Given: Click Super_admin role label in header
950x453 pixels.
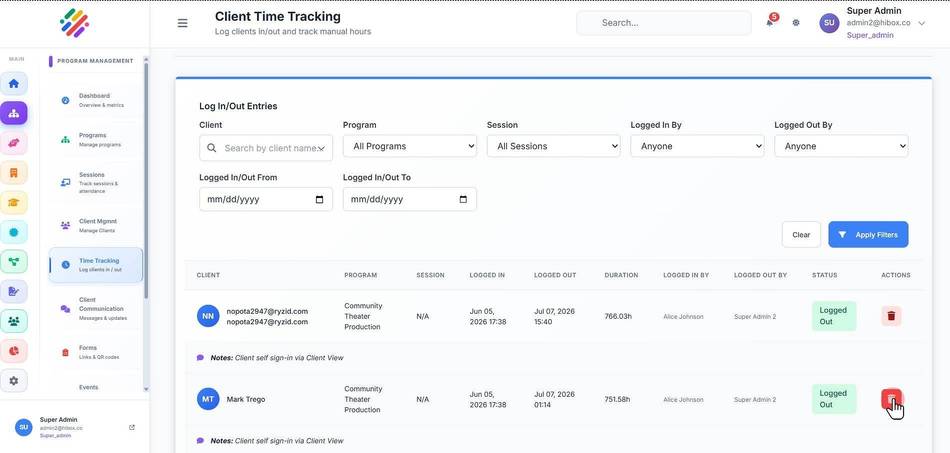Looking at the screenshot, I should (x=870, y=35).
